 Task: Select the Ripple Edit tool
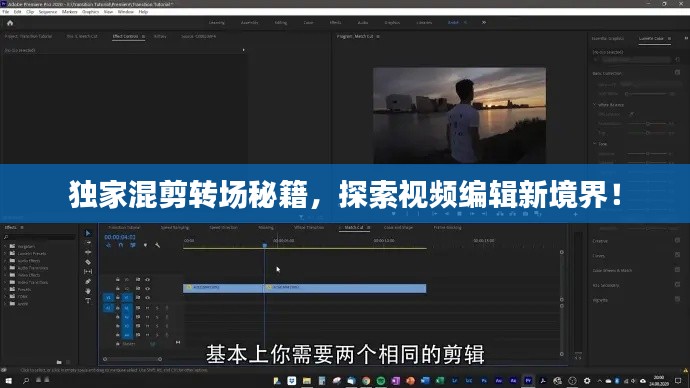pos(88,253)
